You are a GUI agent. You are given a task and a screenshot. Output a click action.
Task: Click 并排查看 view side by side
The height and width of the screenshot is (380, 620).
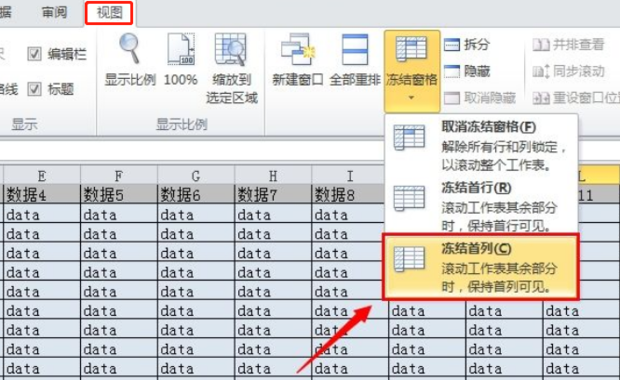click(x=569, y=44)
